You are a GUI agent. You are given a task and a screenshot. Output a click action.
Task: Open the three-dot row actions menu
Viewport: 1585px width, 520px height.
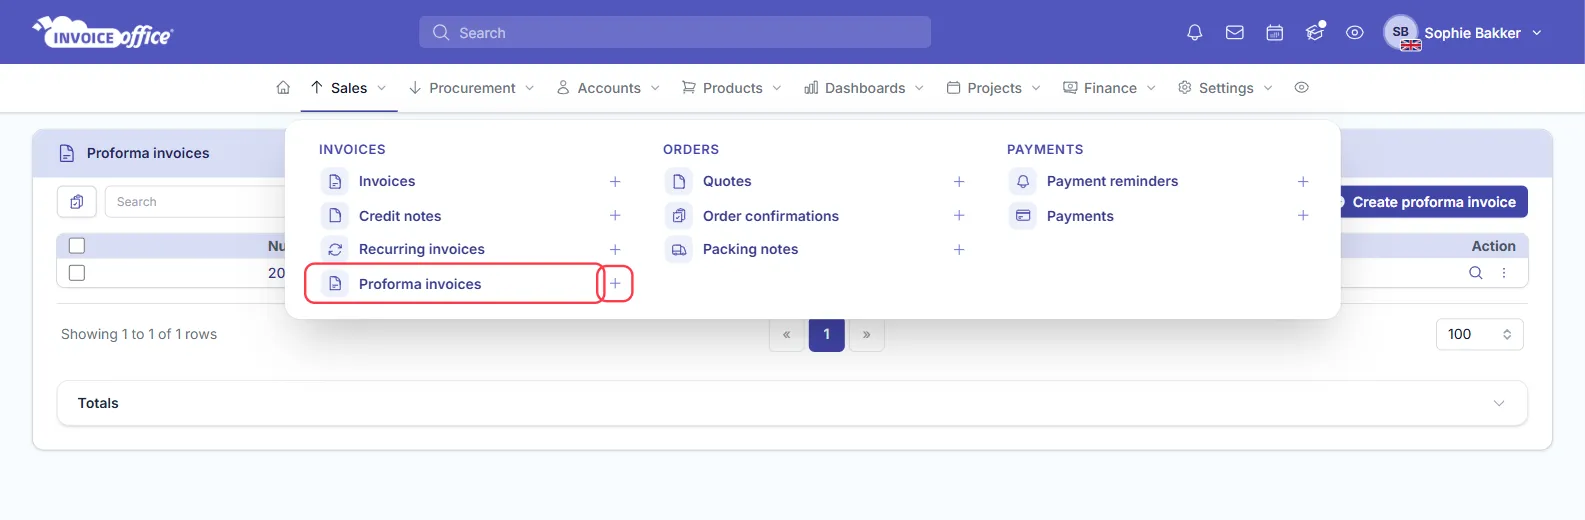1504,273
